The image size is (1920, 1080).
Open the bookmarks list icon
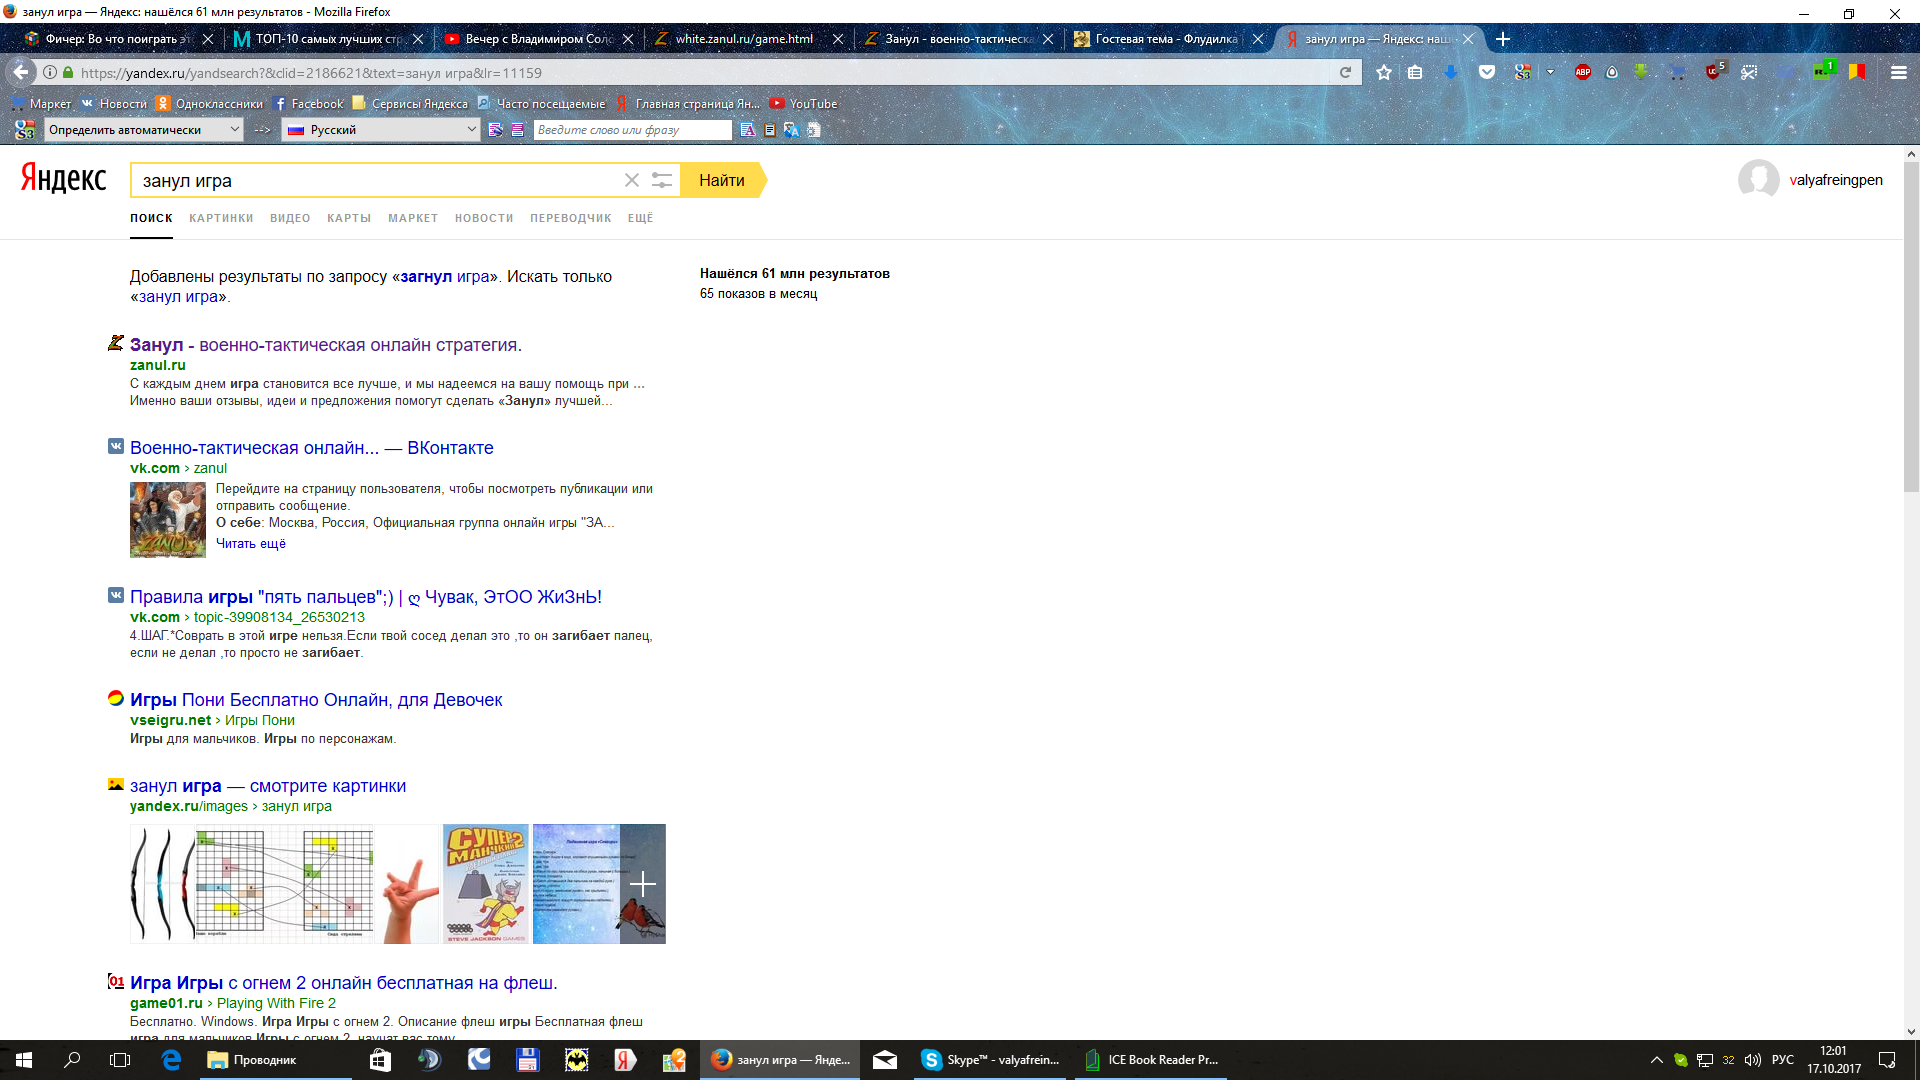coord(1415,72)
